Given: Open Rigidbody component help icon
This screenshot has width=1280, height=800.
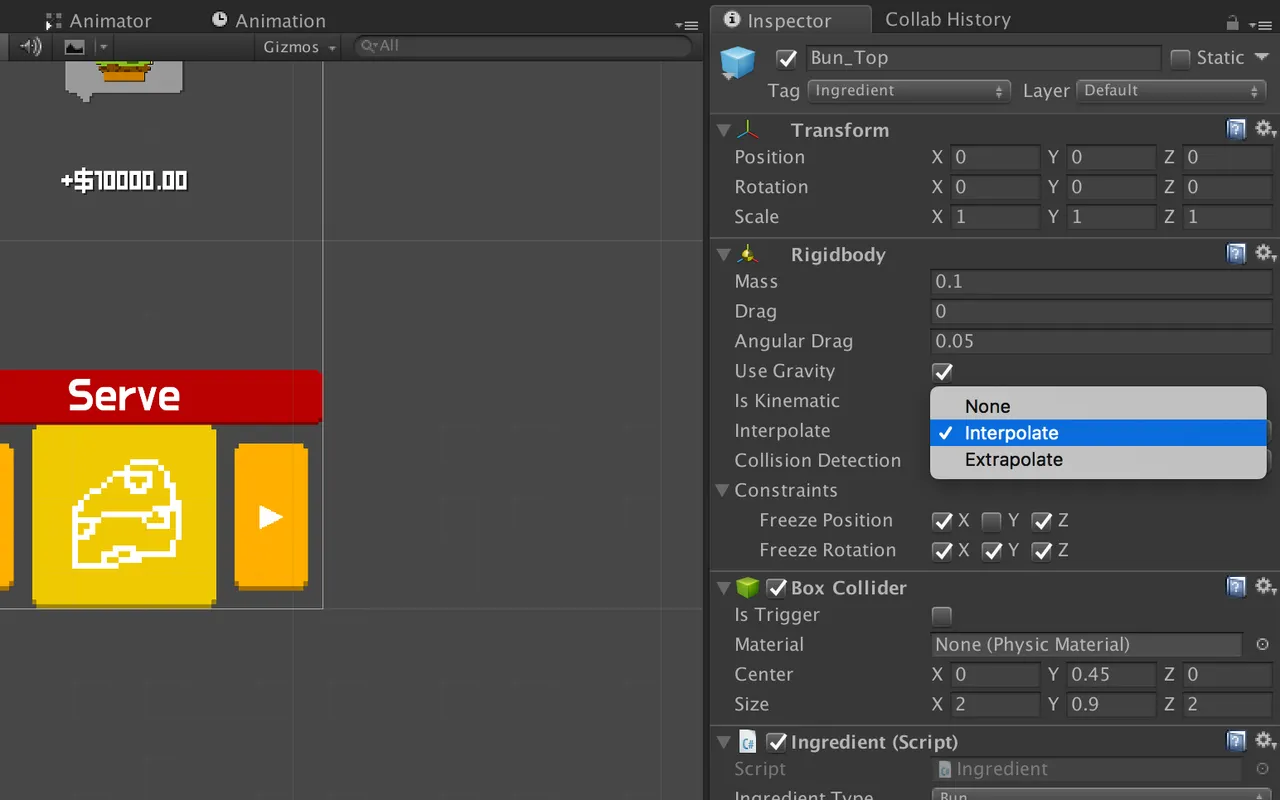Looking at the screenshot, I should 1237,253.
